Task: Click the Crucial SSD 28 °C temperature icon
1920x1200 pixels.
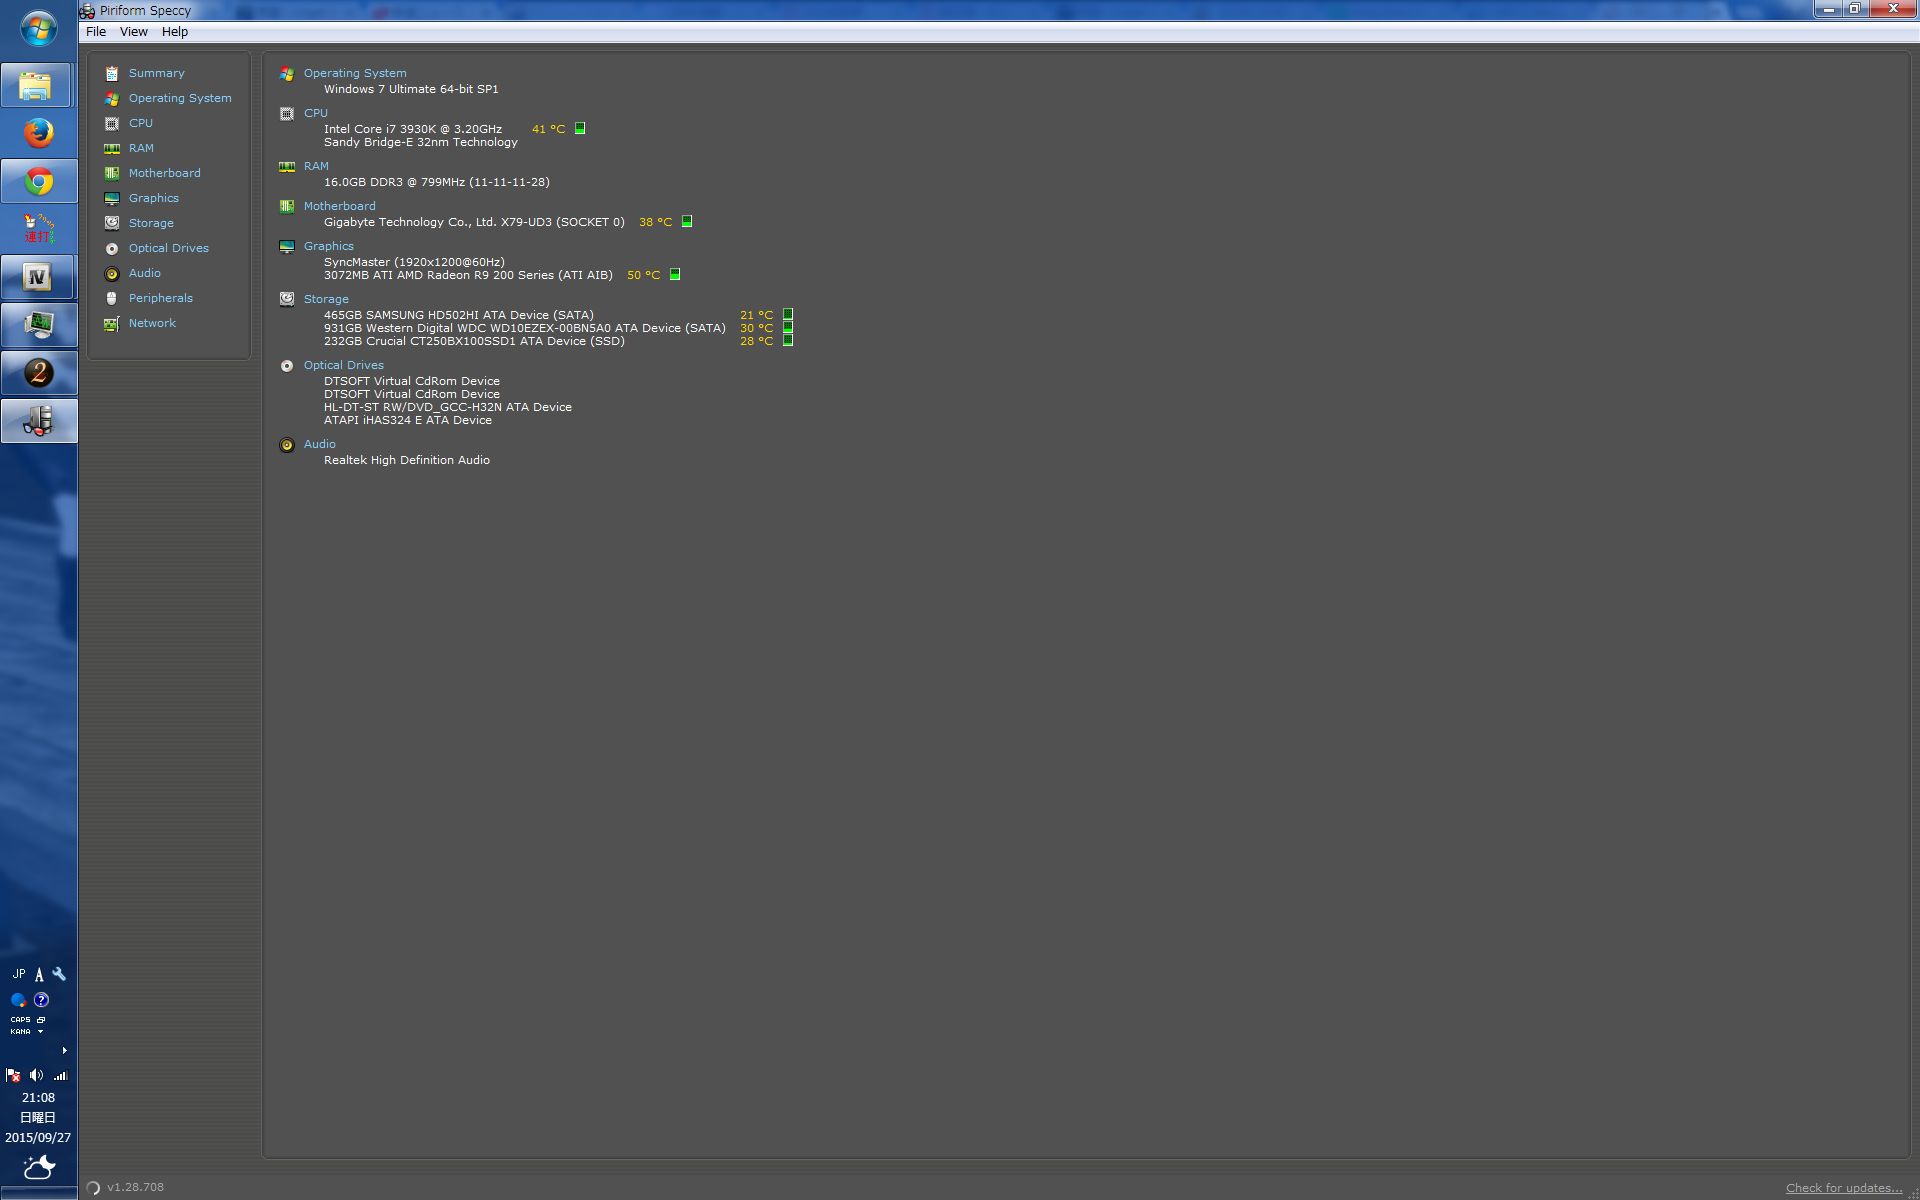Action: point(788,340)
